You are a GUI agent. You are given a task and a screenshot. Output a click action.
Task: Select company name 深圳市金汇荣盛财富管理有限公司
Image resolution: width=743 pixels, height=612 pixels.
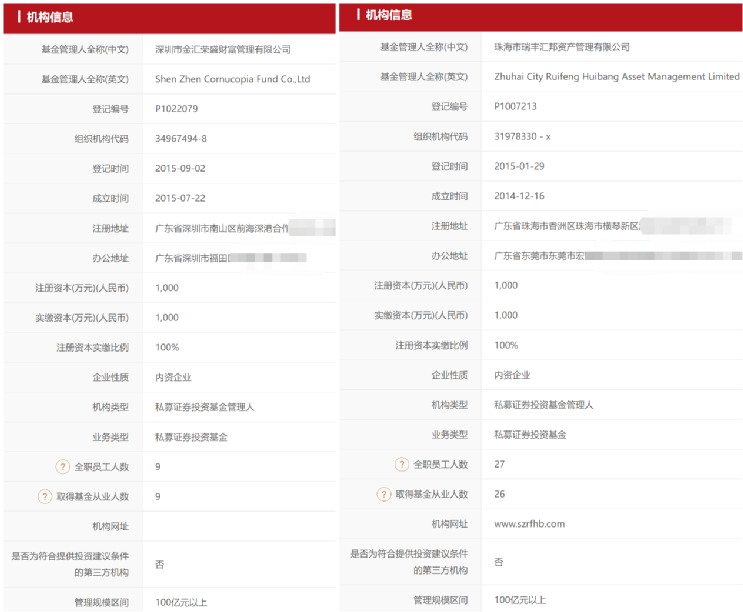(223, 49)
